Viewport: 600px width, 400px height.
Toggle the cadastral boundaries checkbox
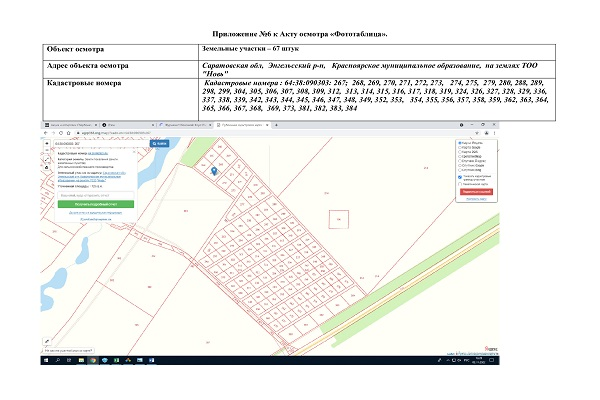[x=458, y=177]
